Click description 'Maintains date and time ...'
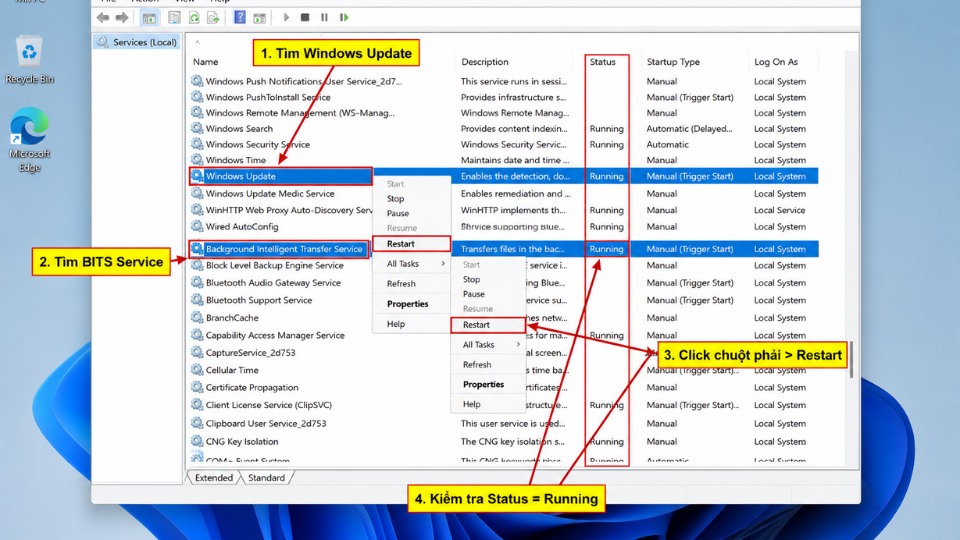 [x=515, y=160]
